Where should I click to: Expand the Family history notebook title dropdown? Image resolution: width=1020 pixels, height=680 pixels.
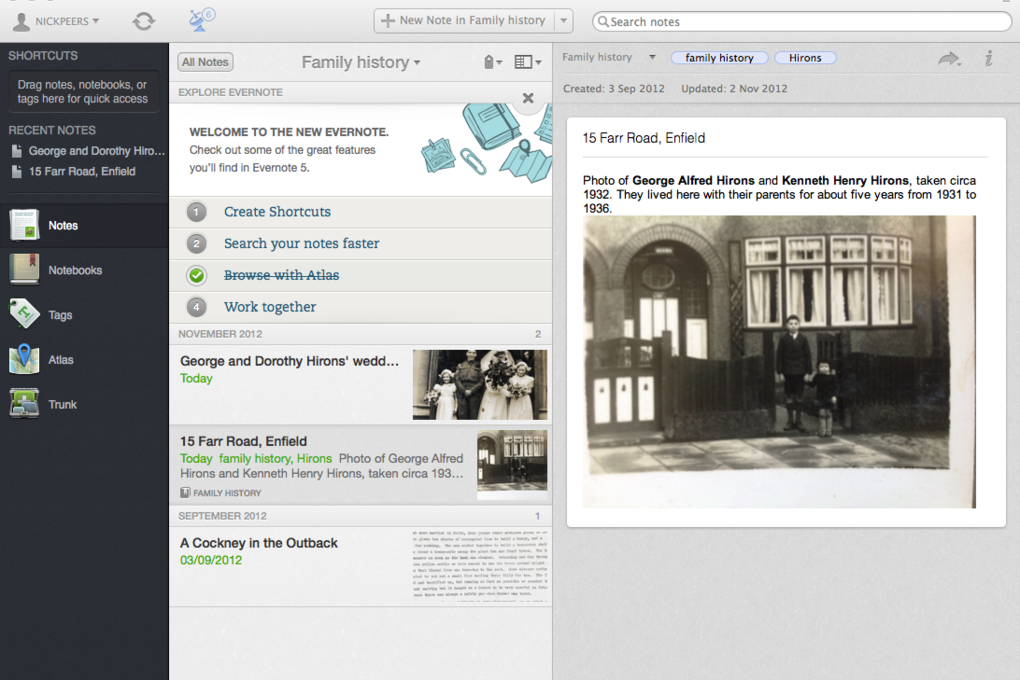(x=417, y=62)
